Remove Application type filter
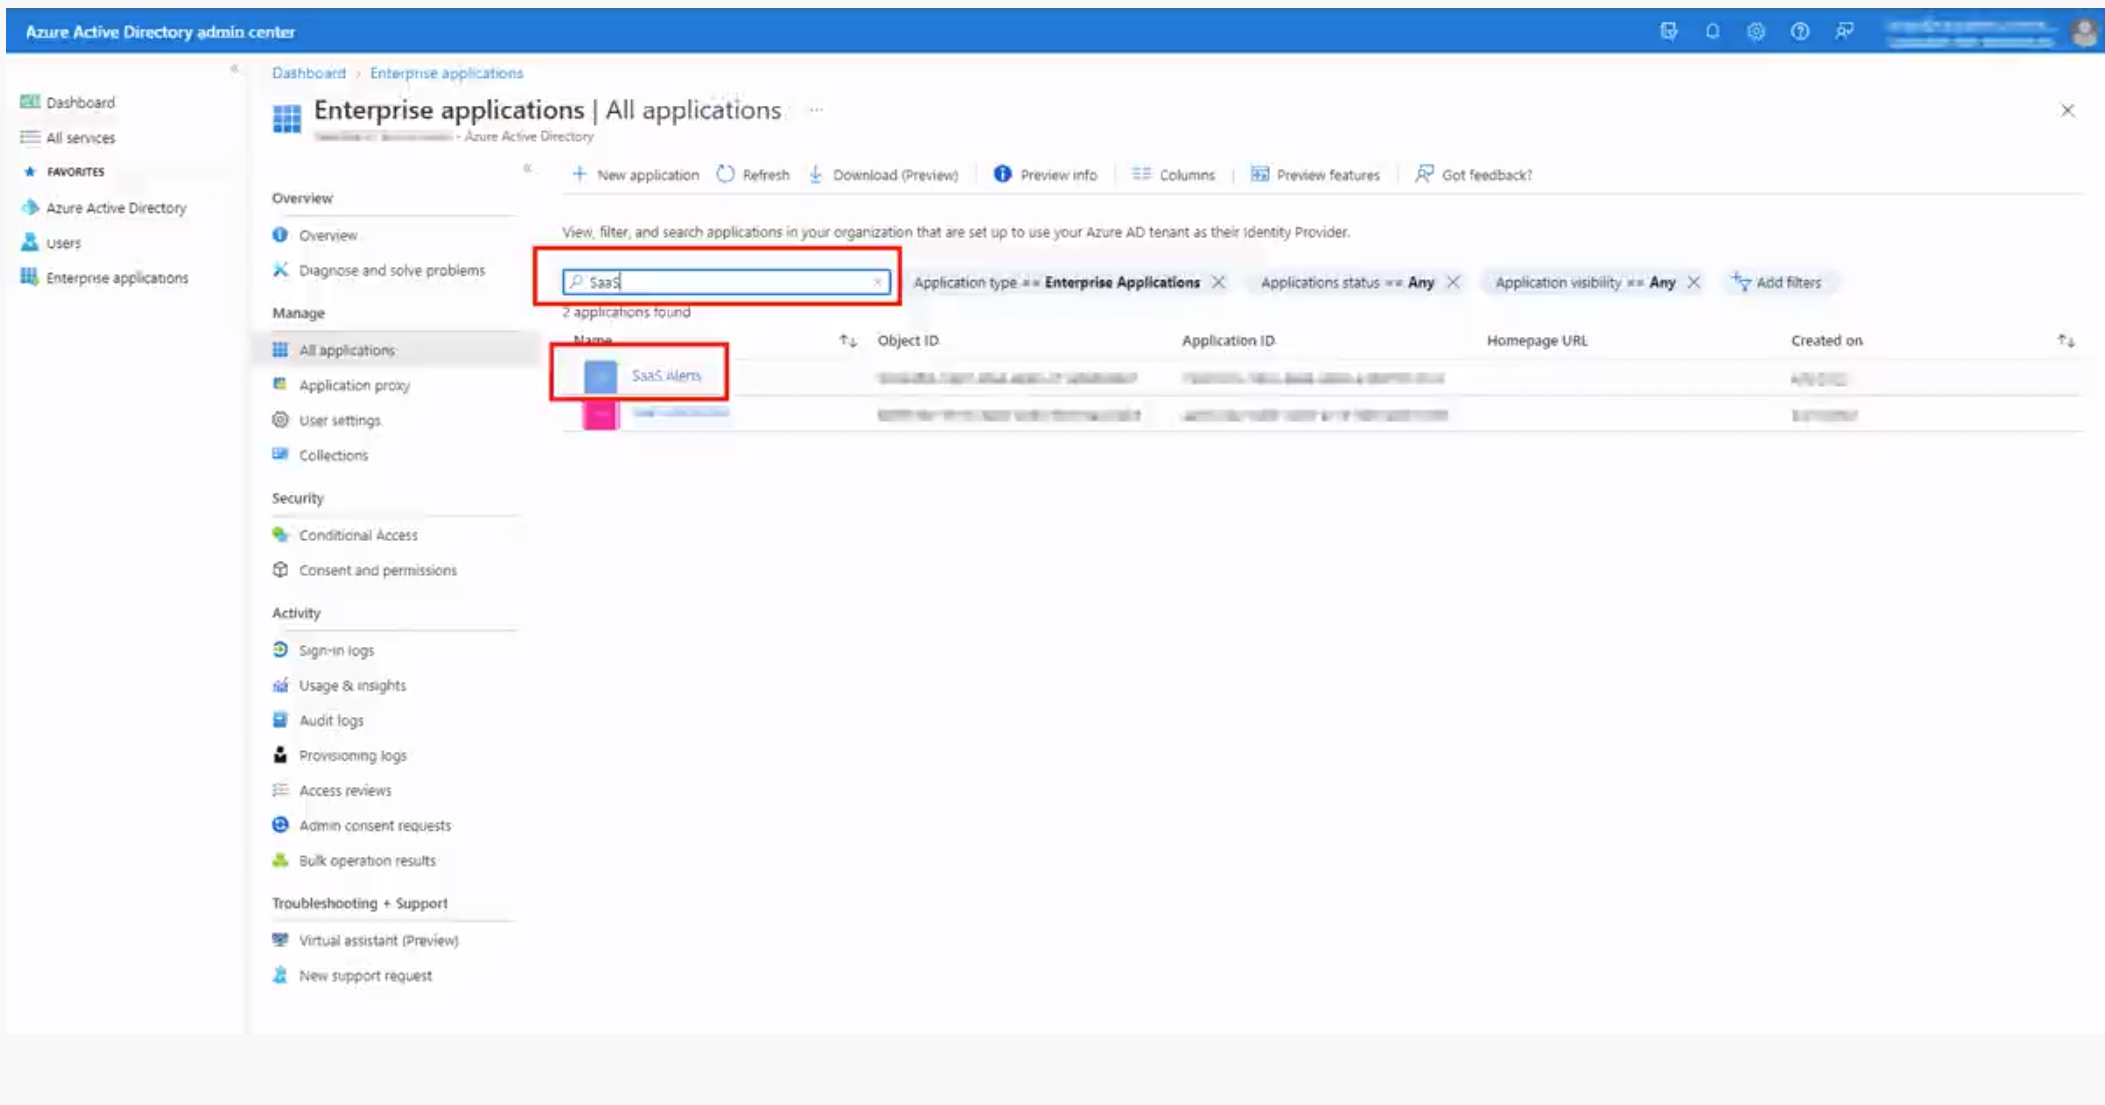Viewport: 2105px width, 1105px height. click(x=1218, y=283)
